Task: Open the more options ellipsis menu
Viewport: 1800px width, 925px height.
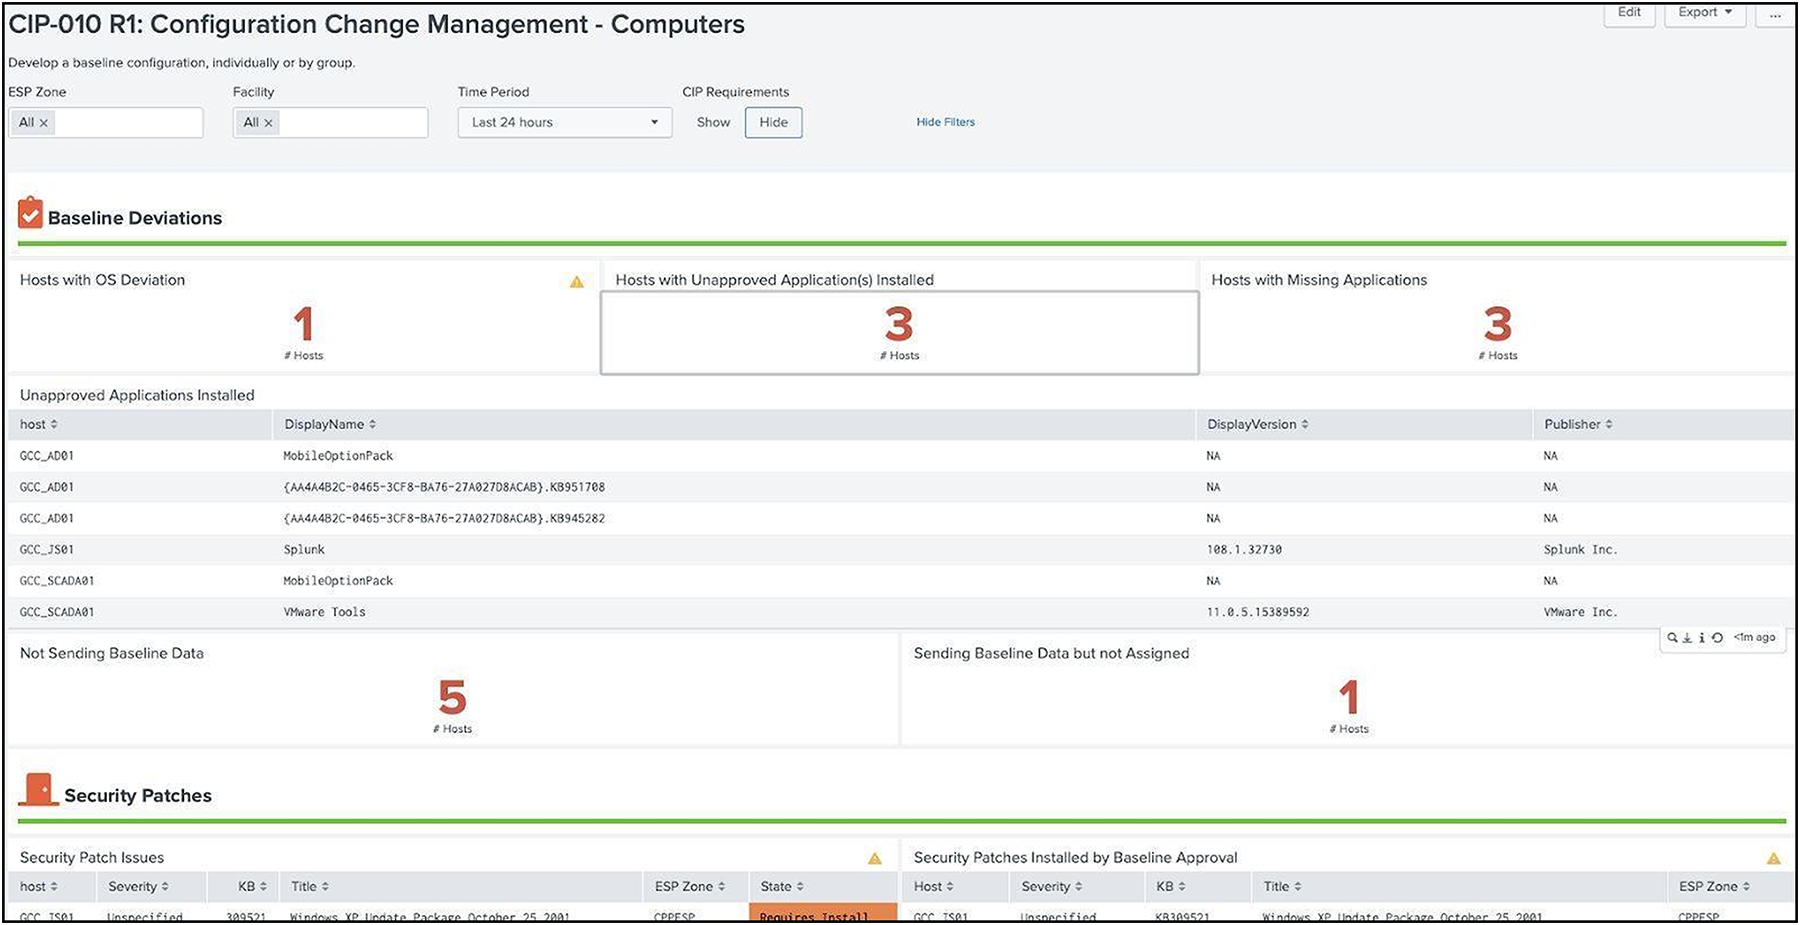Action: point(1775,13)
